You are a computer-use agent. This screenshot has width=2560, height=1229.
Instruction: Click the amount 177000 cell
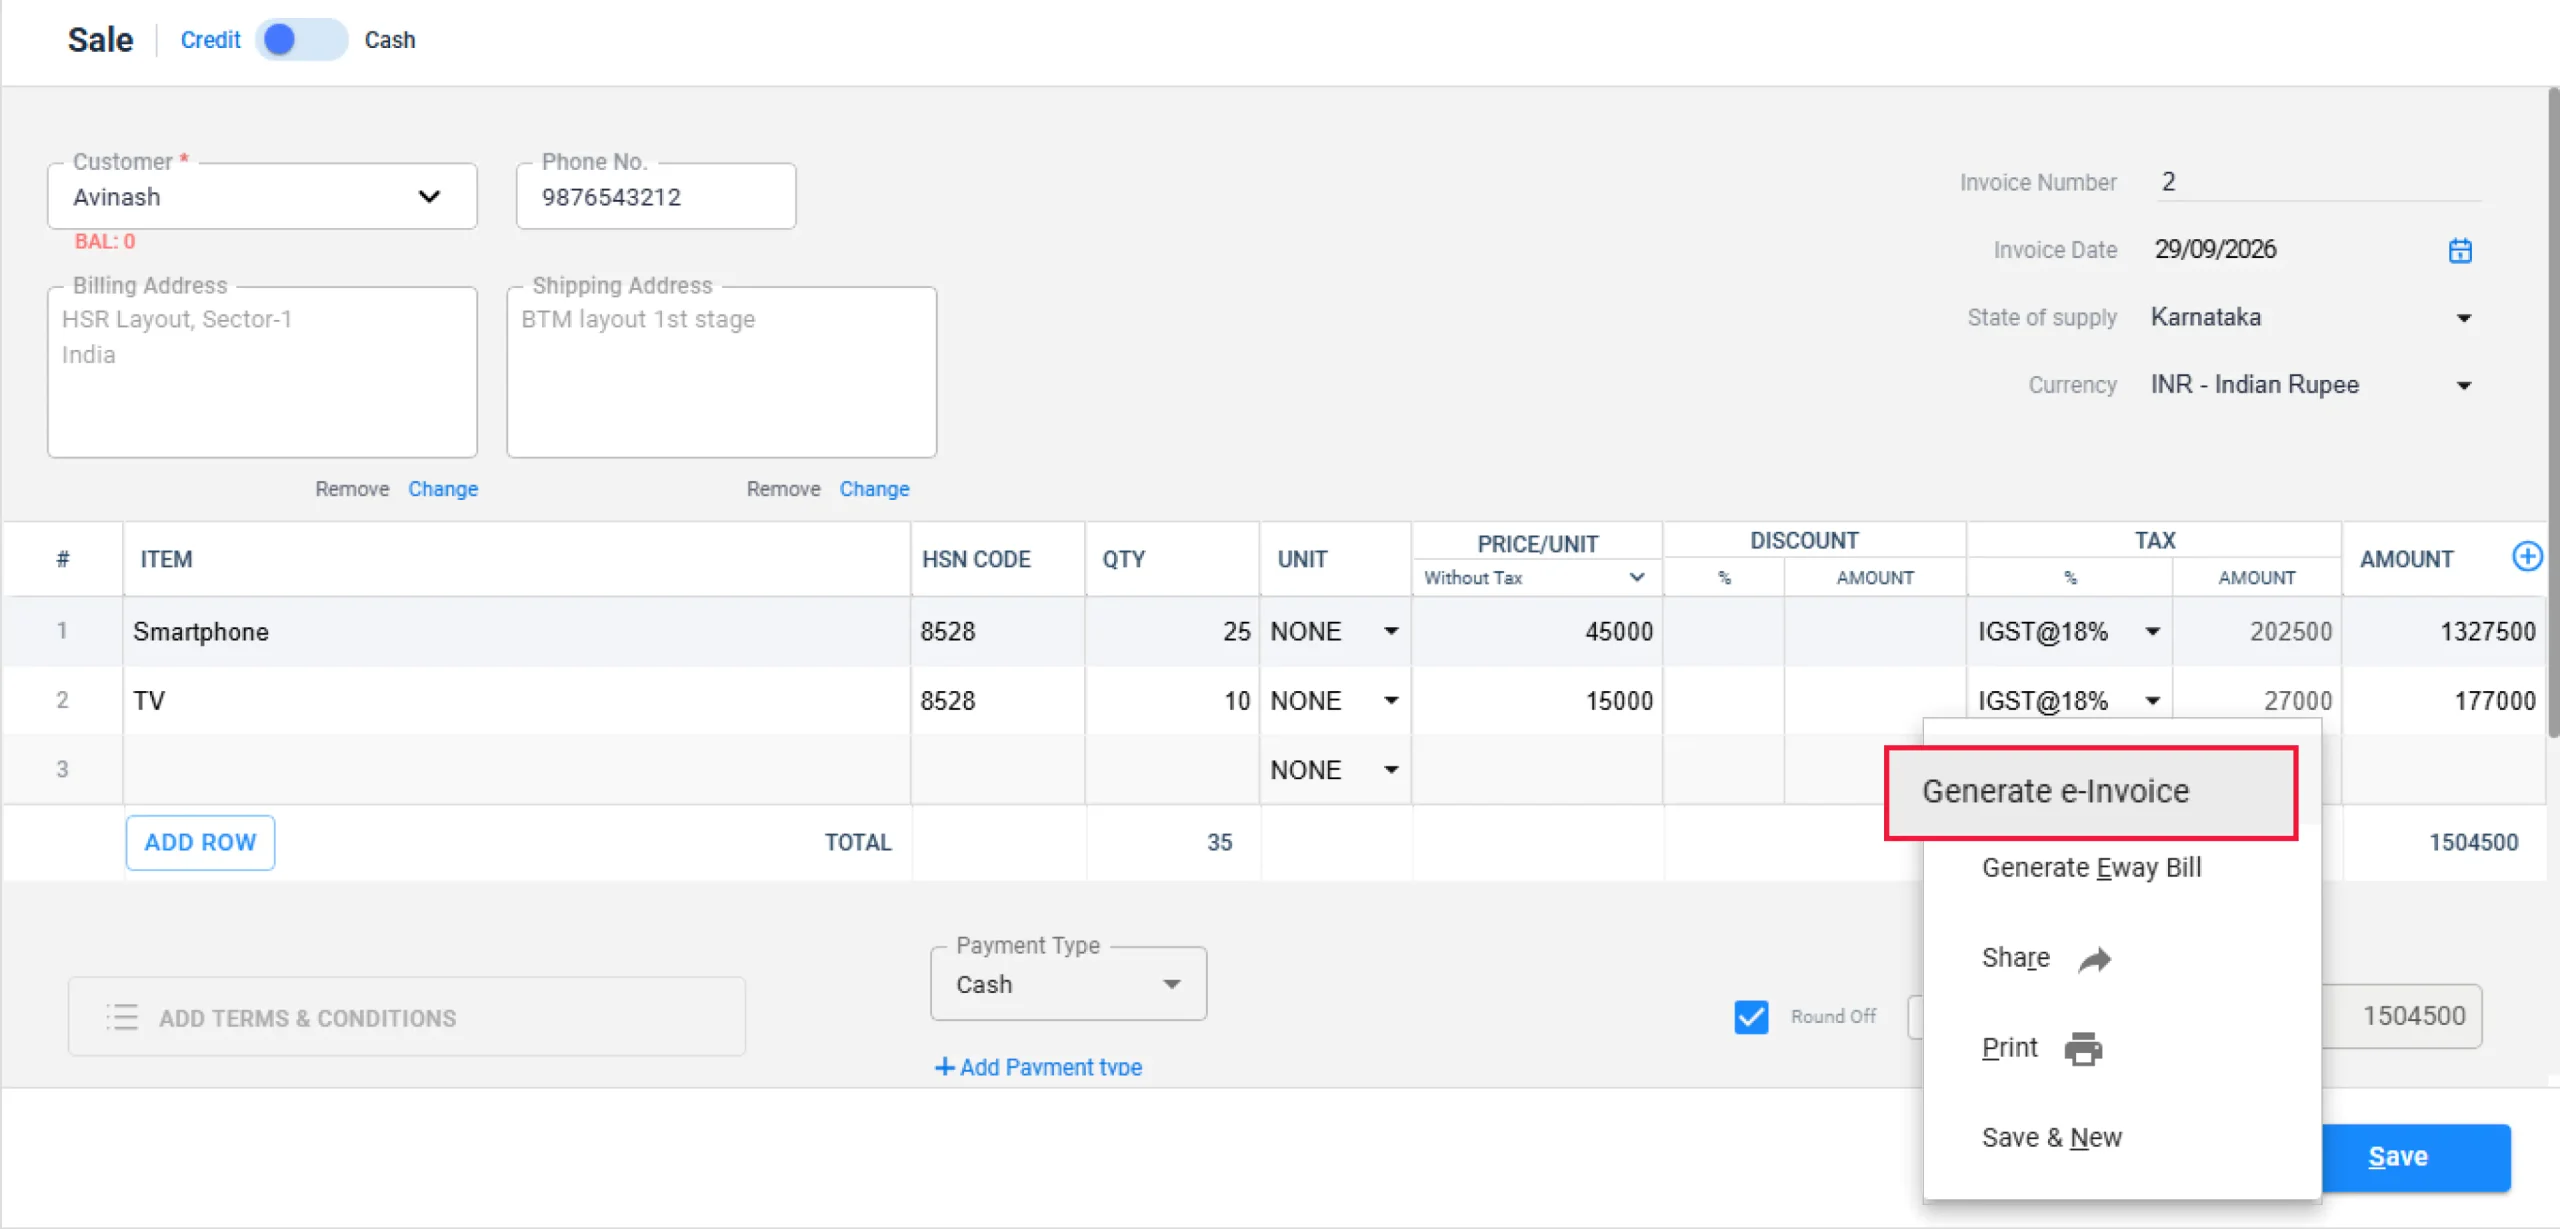tap(2443, 701)
